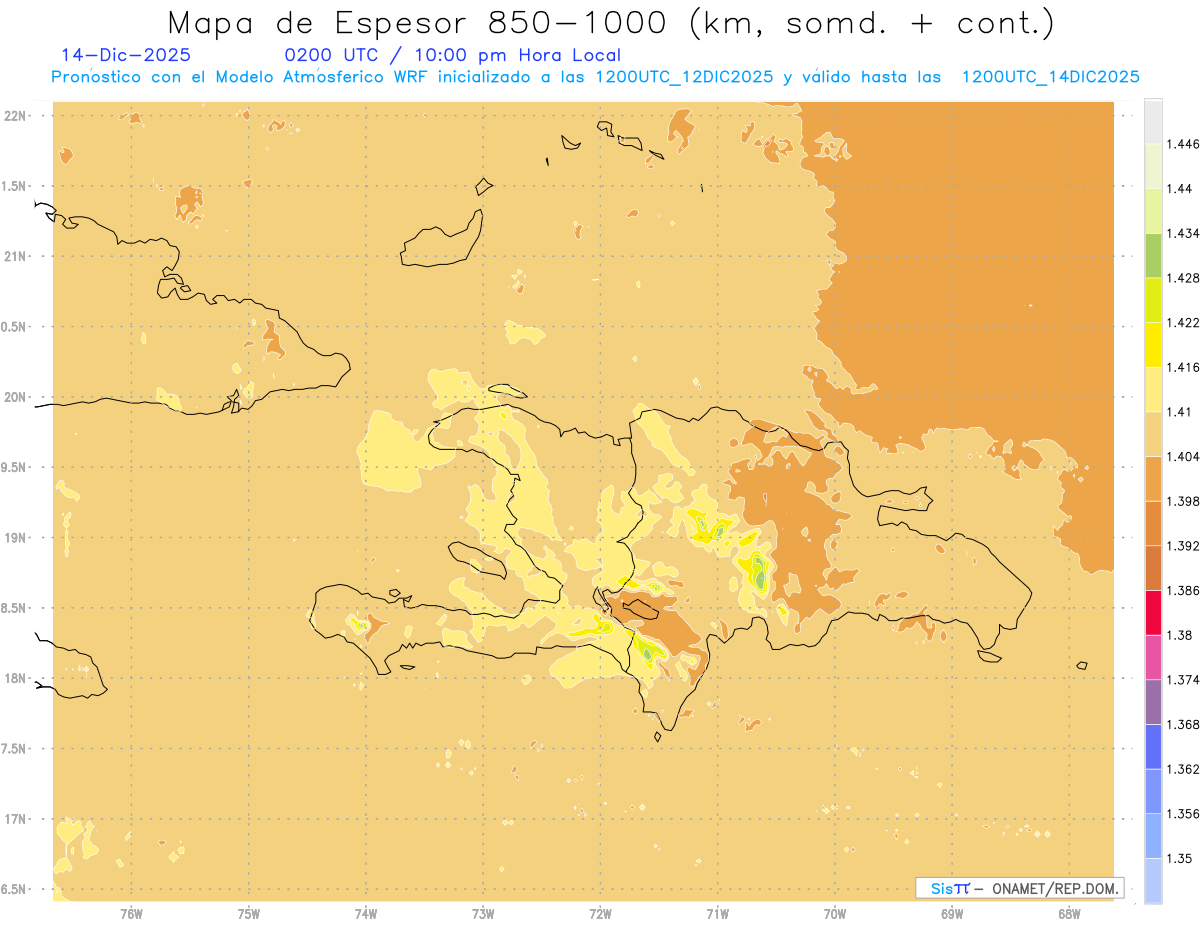Click the tan 1.404–1.41 legend swatch
The width and height of the screenshot is (1200, 927).
click(x=1153, y=434)
